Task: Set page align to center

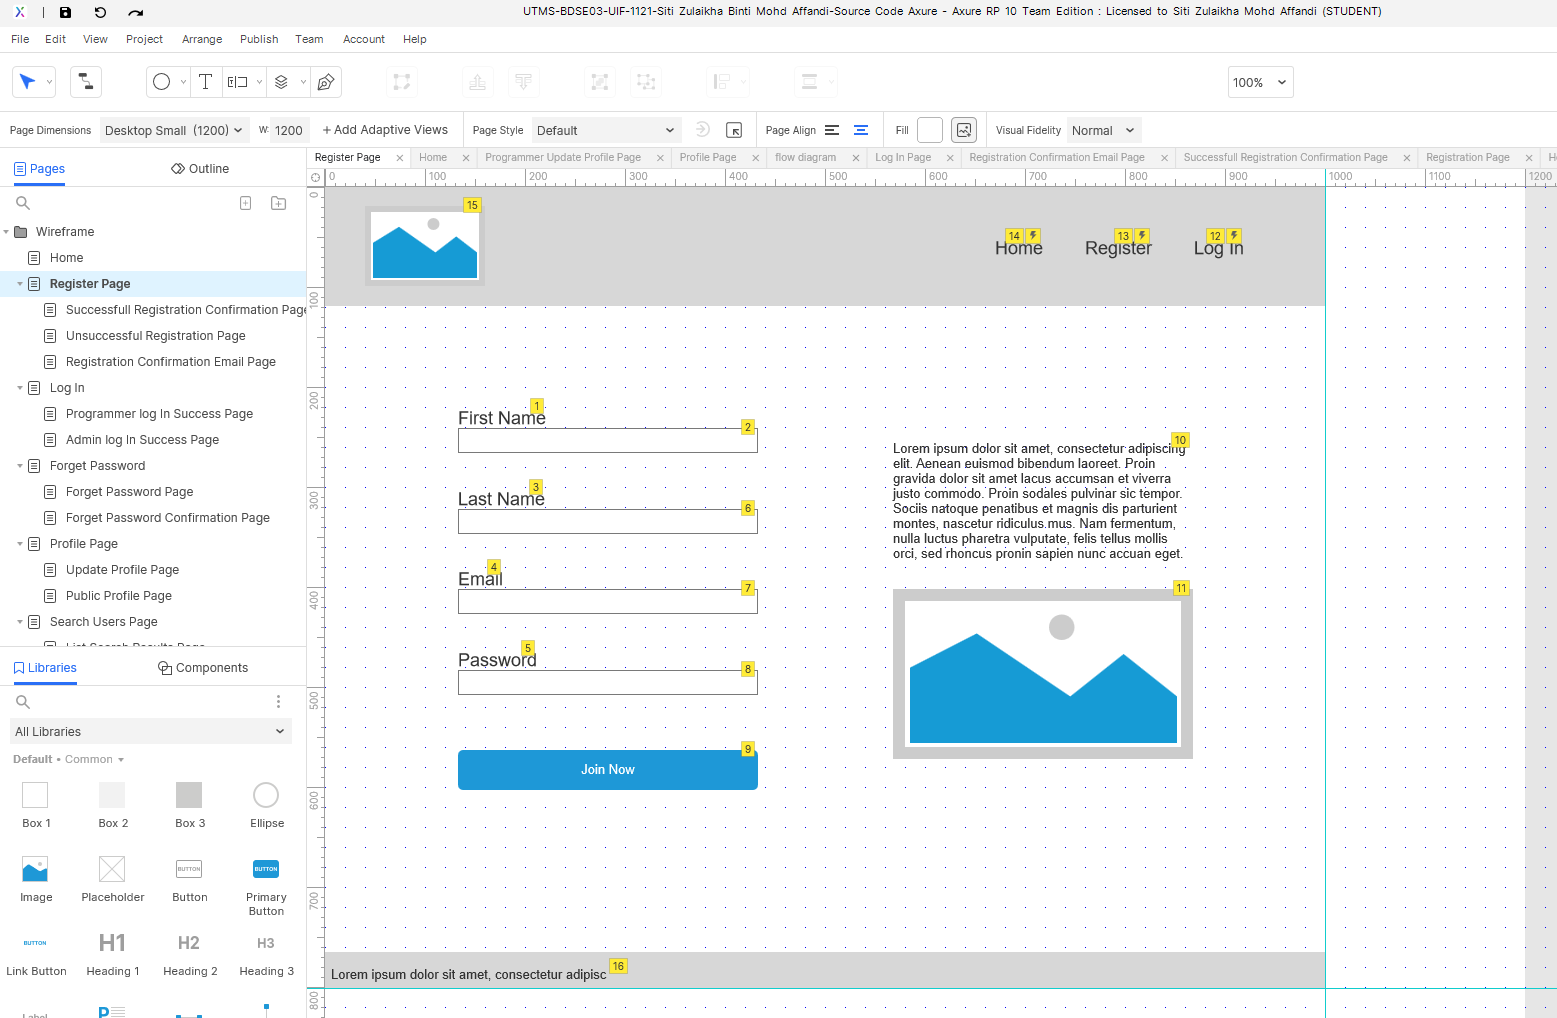Action: [x=861, y=130]
